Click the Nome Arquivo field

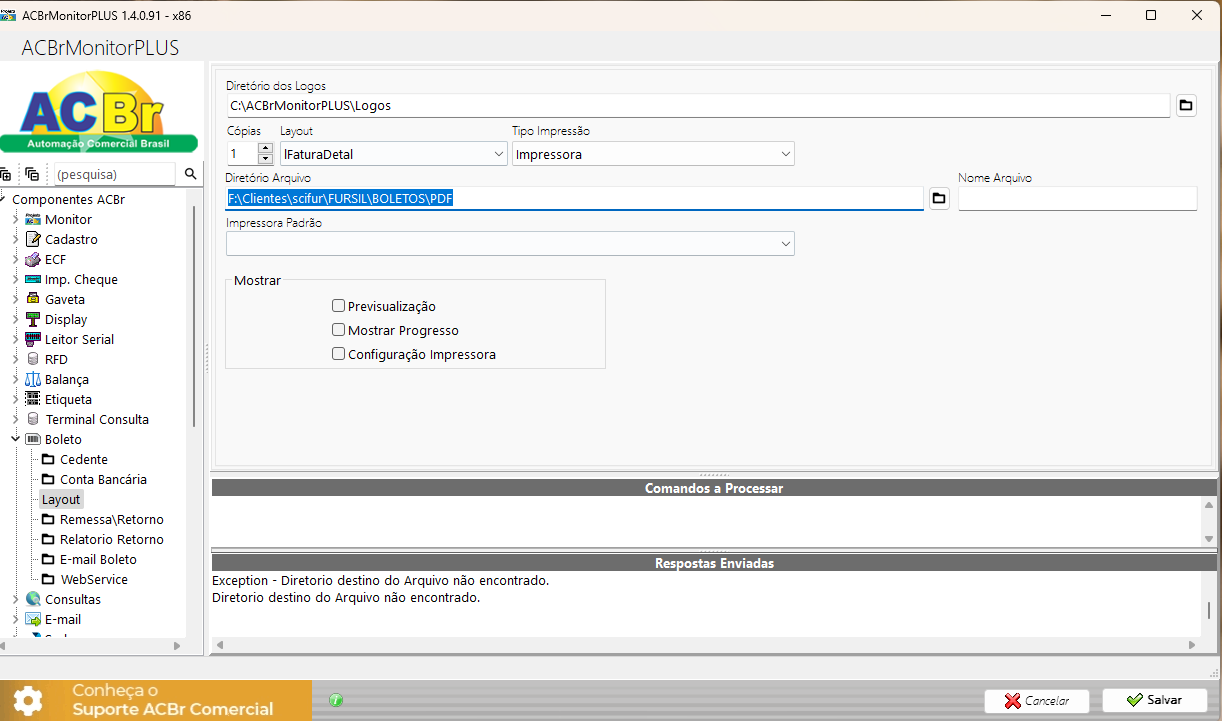point(1077,198)
